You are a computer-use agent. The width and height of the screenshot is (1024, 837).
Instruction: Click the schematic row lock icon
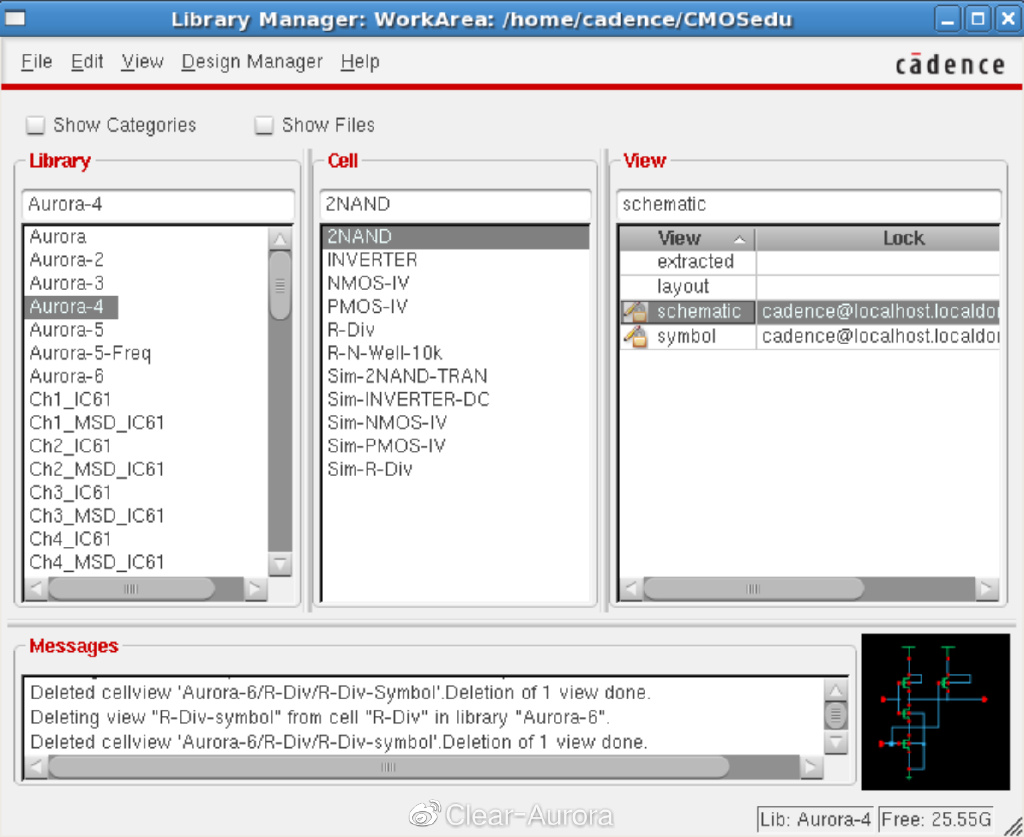tap(635, 311)
